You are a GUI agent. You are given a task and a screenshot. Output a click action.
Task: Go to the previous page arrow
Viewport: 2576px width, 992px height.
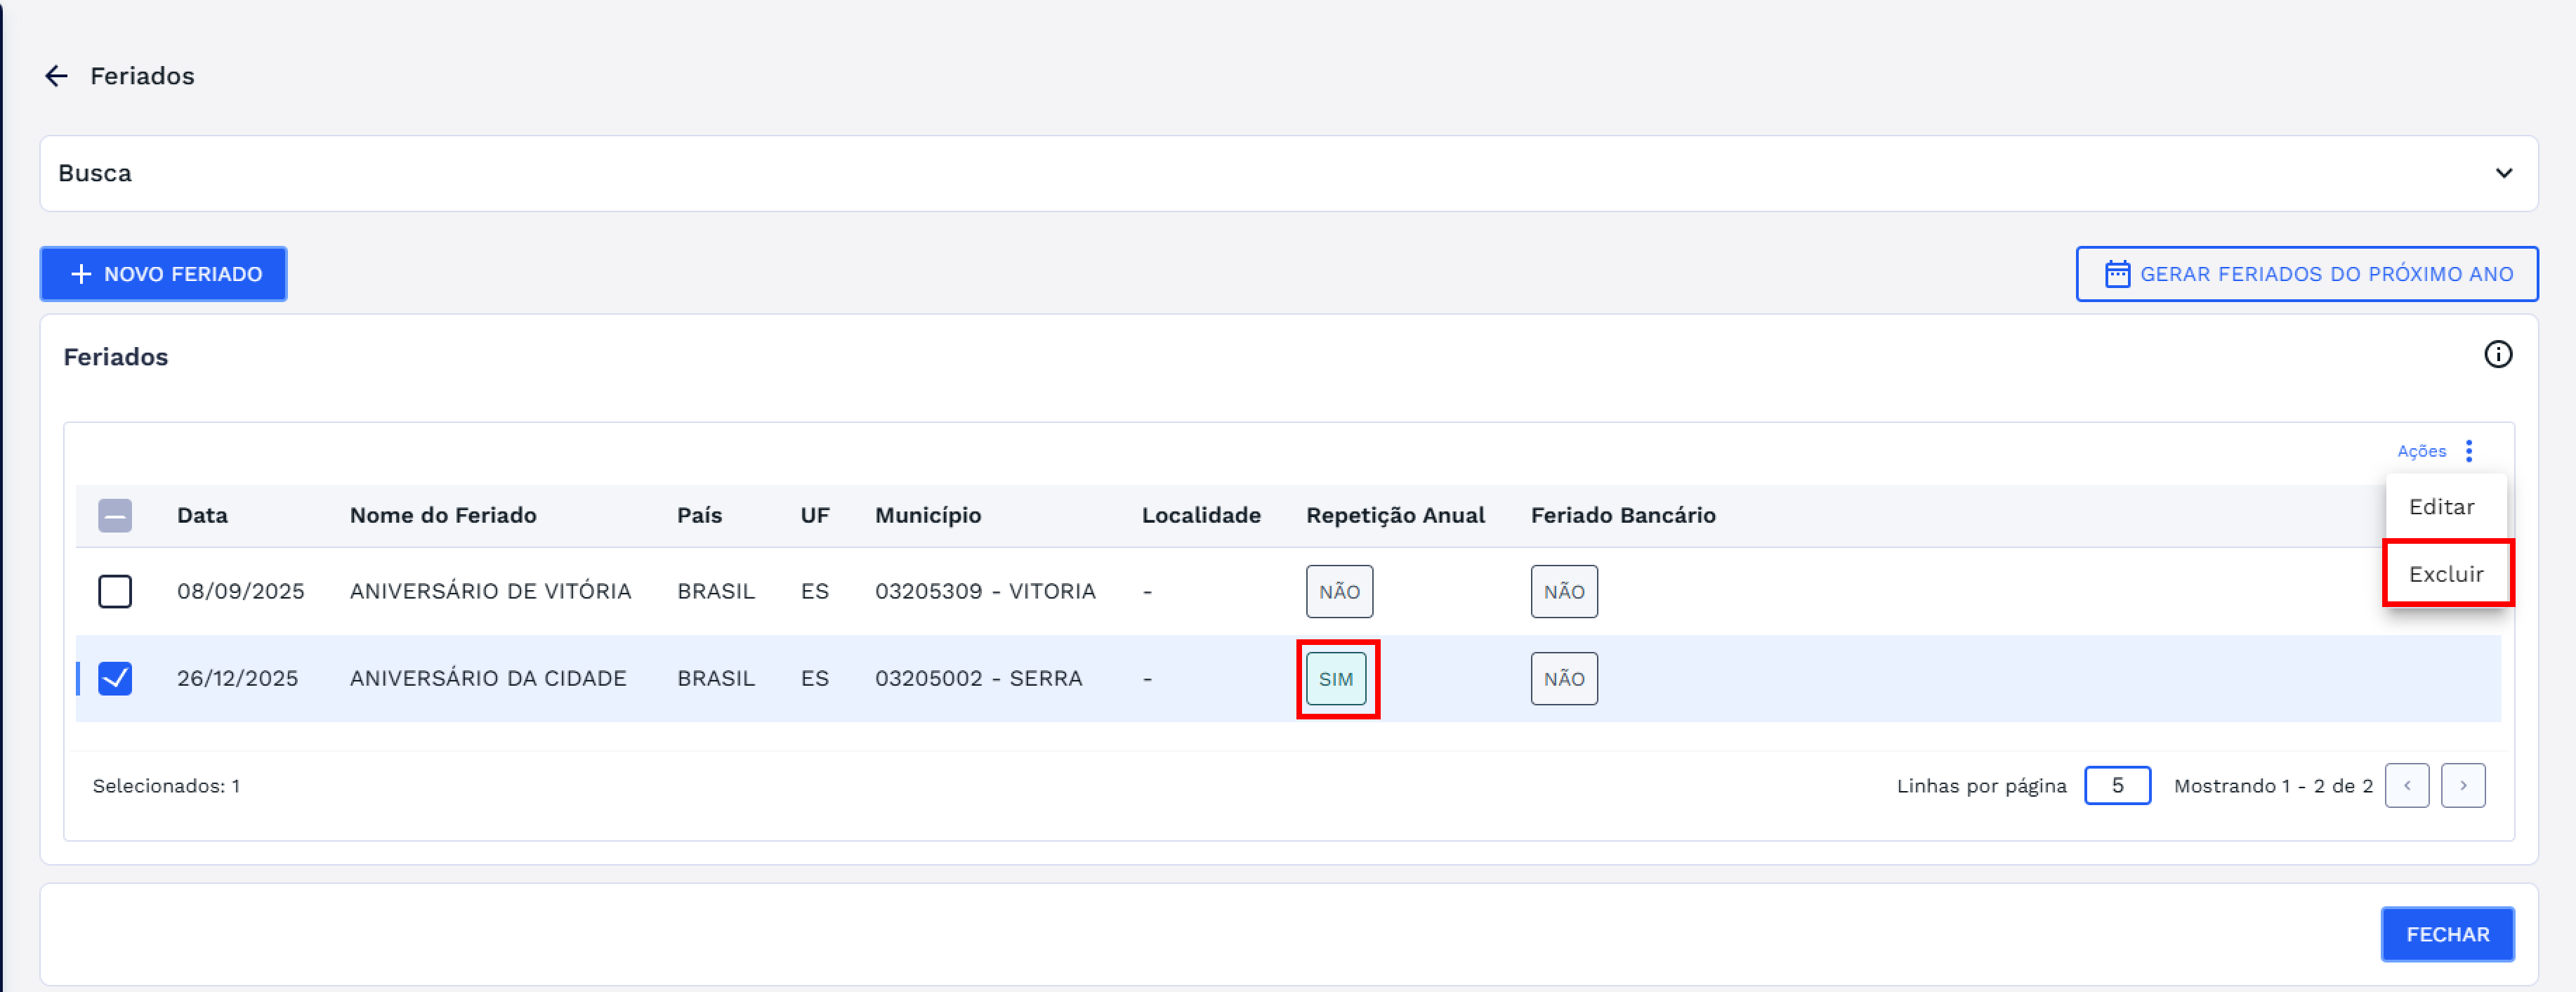point(2406,786)
